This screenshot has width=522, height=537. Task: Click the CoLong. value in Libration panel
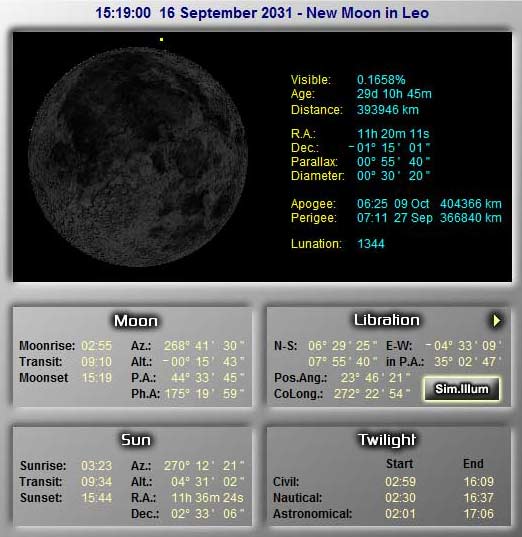(372, 394)
